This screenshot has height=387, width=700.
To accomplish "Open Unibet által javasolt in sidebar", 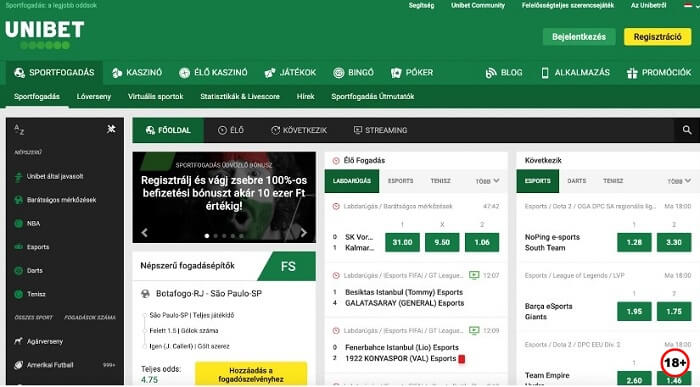I will point(49,176).
